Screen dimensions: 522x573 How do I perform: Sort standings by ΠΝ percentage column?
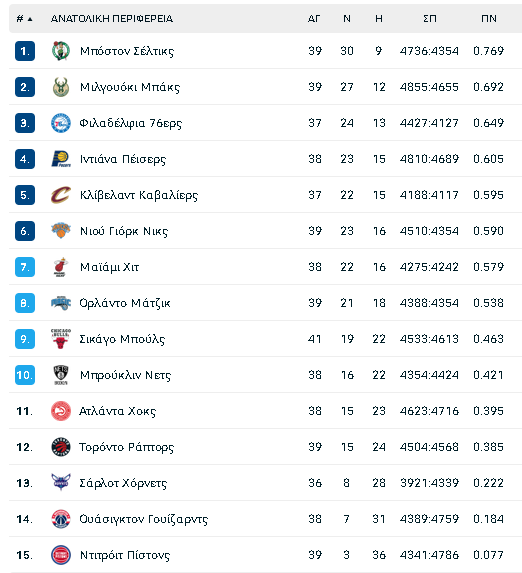coord(489,19)
